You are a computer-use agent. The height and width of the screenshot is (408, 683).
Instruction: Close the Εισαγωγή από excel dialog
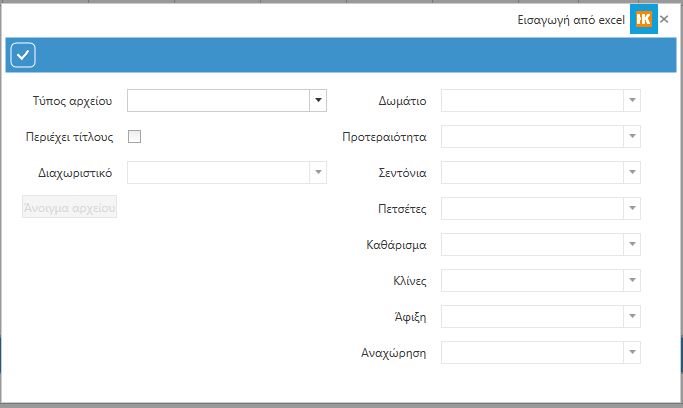click(664, 19)
